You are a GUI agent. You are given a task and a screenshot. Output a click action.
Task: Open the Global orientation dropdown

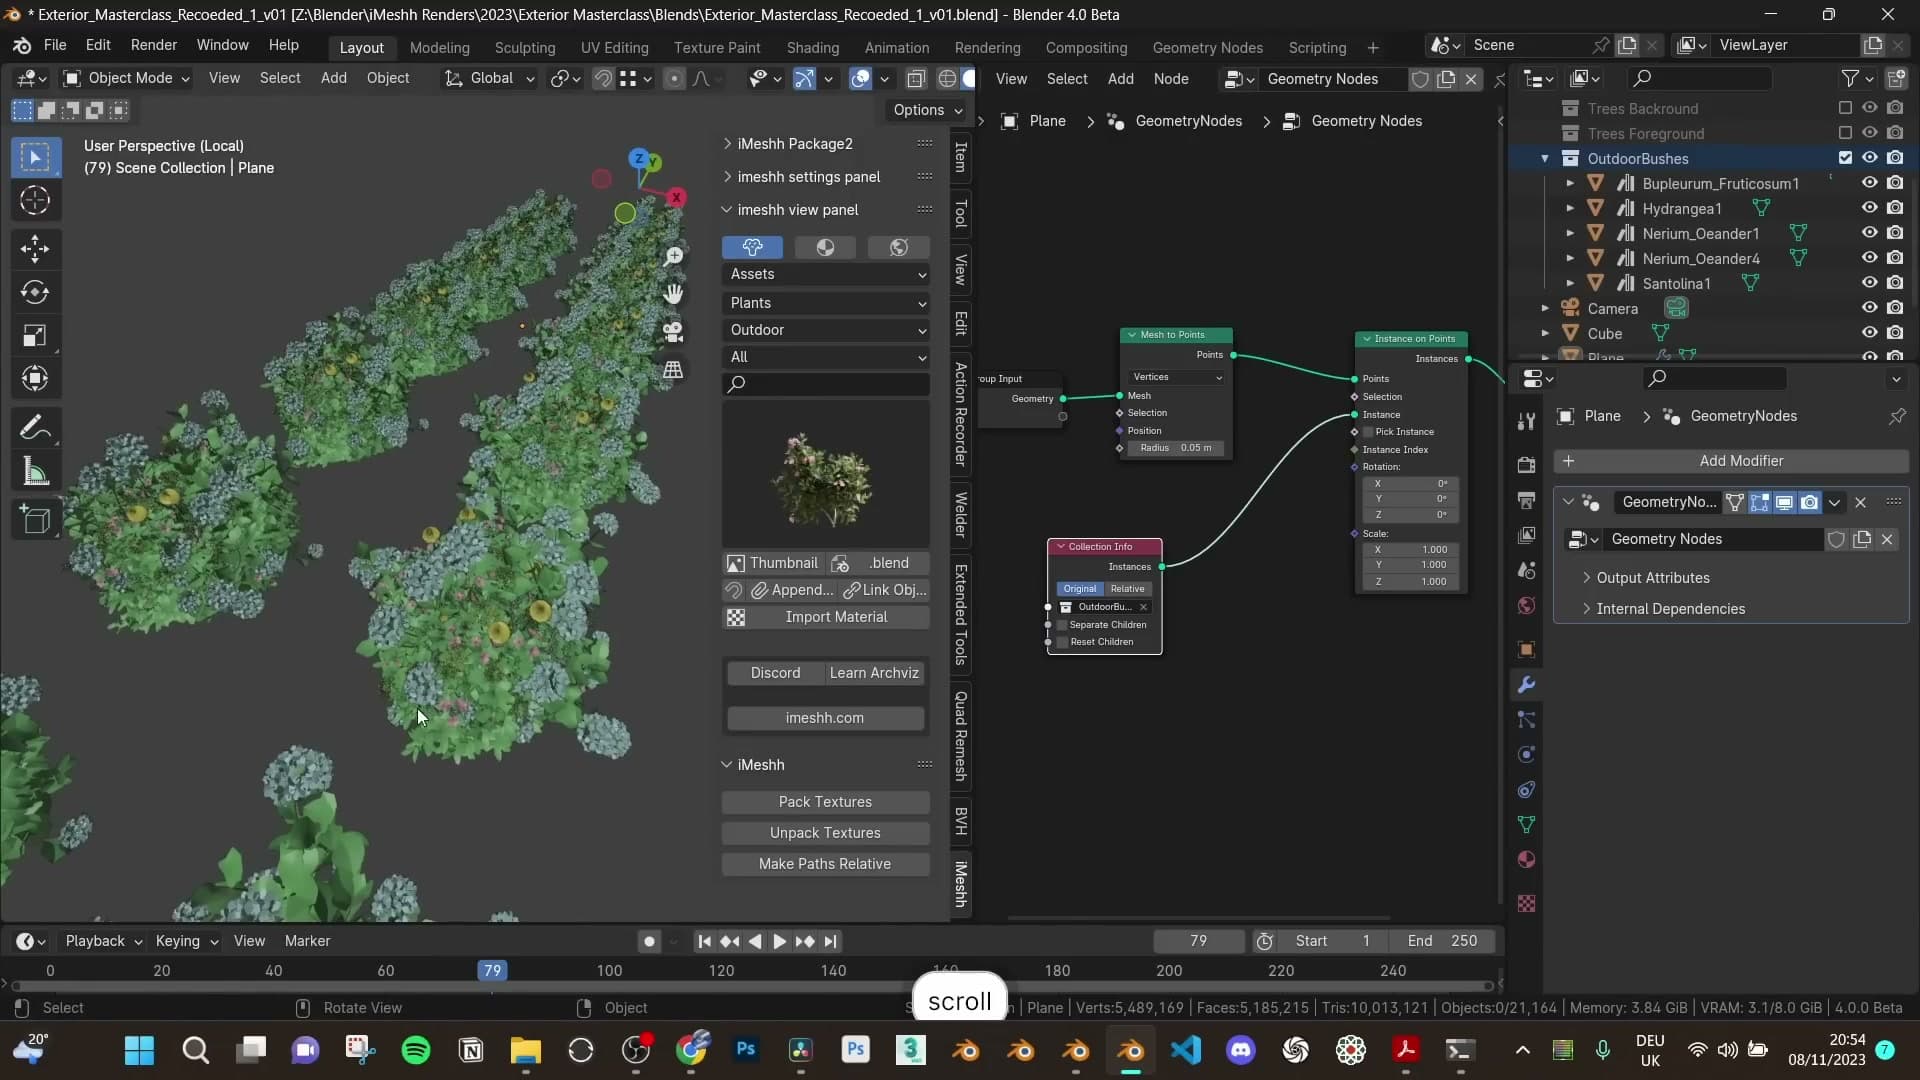pyautogui.click(x=490, y=78)
